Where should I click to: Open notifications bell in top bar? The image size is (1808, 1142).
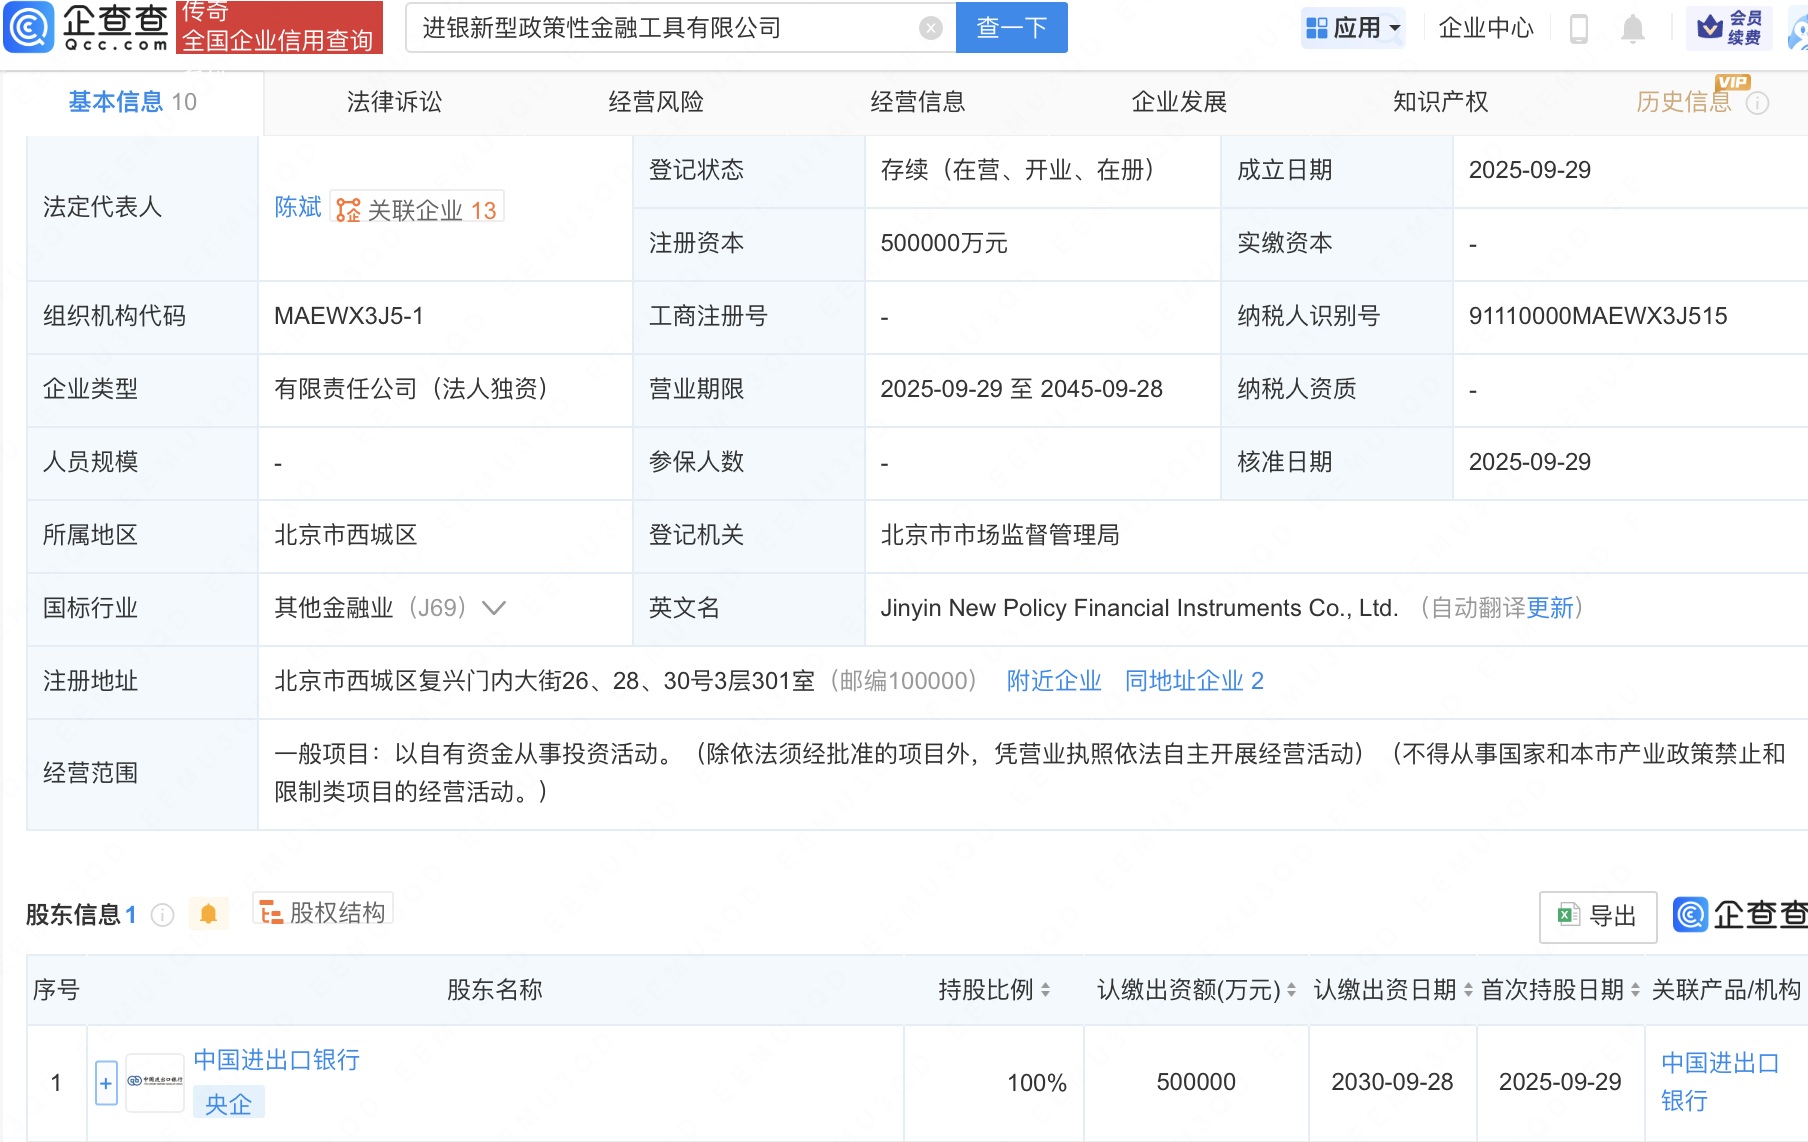click(1632, 28)
